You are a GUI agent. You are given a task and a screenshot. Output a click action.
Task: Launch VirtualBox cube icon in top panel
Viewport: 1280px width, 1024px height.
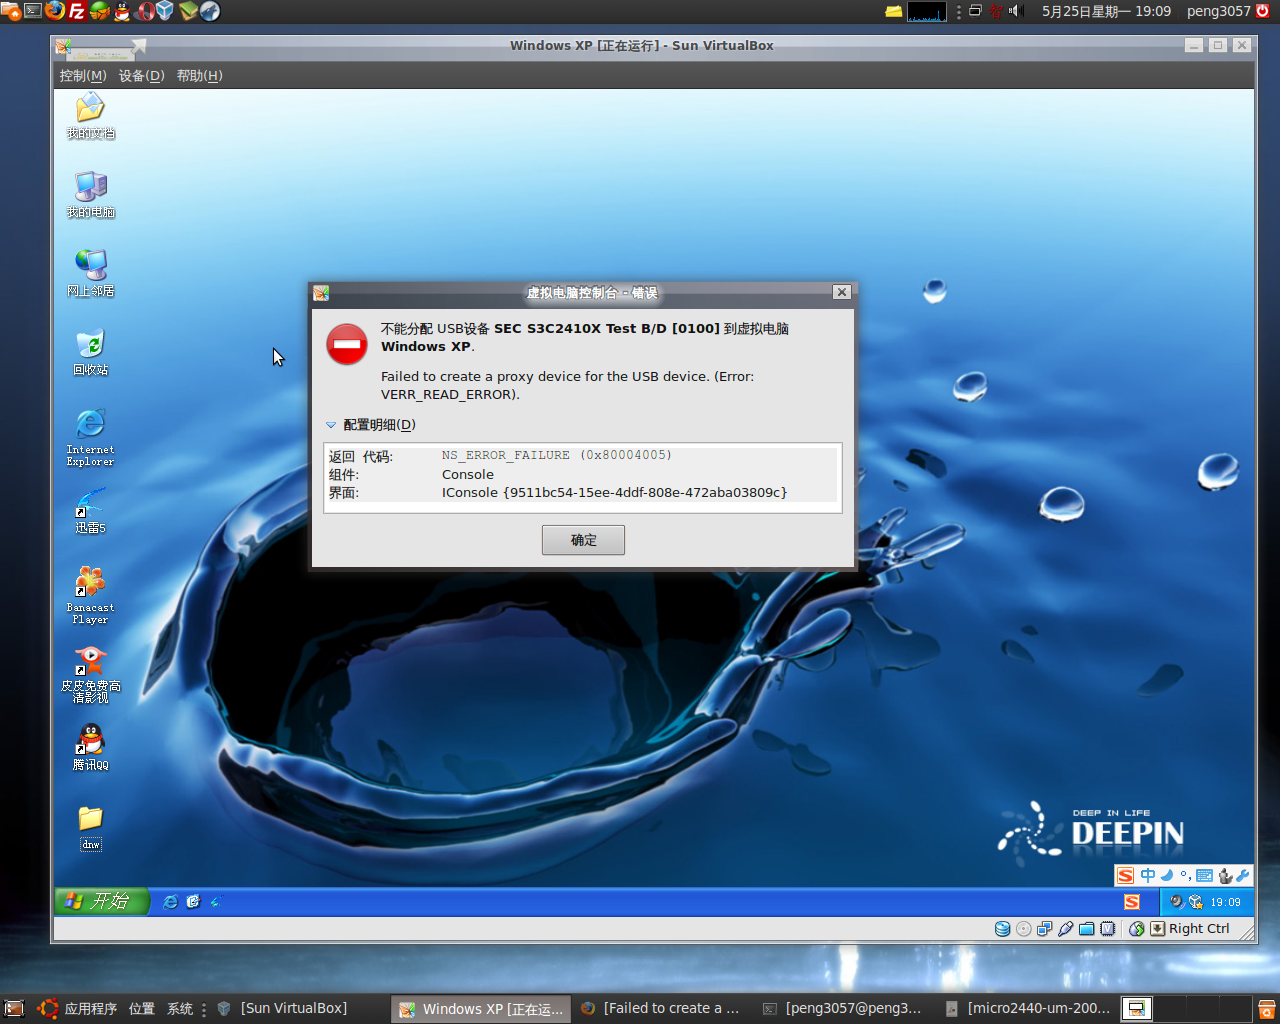pyautogui.click(x=165, y=11)
